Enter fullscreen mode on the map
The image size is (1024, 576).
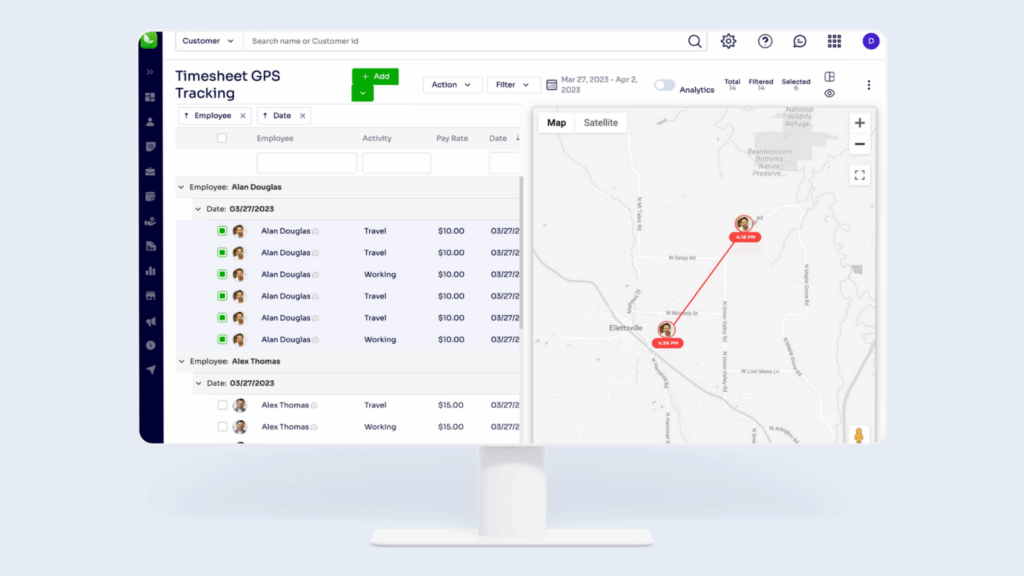coord(859,174)
